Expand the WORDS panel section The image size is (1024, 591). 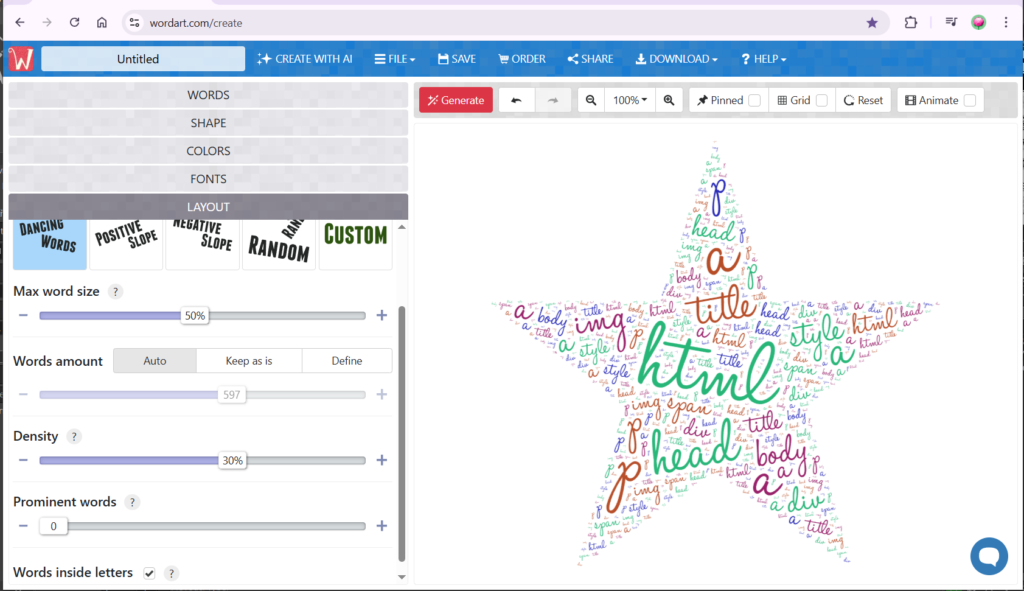pyautogui.click(x=208, y=95)
